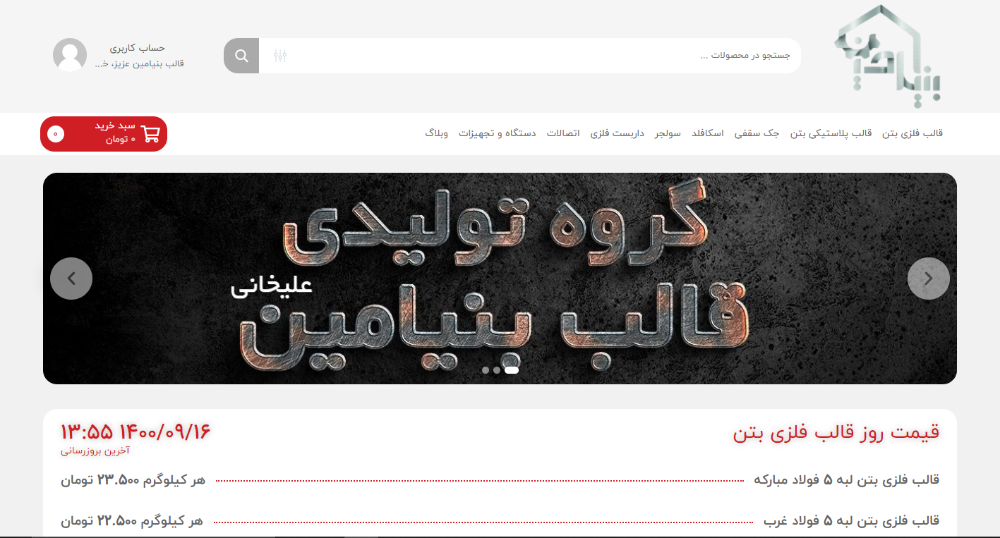Click the shopping cart icon
The height and width of the screenshot is (538, 1000).
click(x=151, y=134)
